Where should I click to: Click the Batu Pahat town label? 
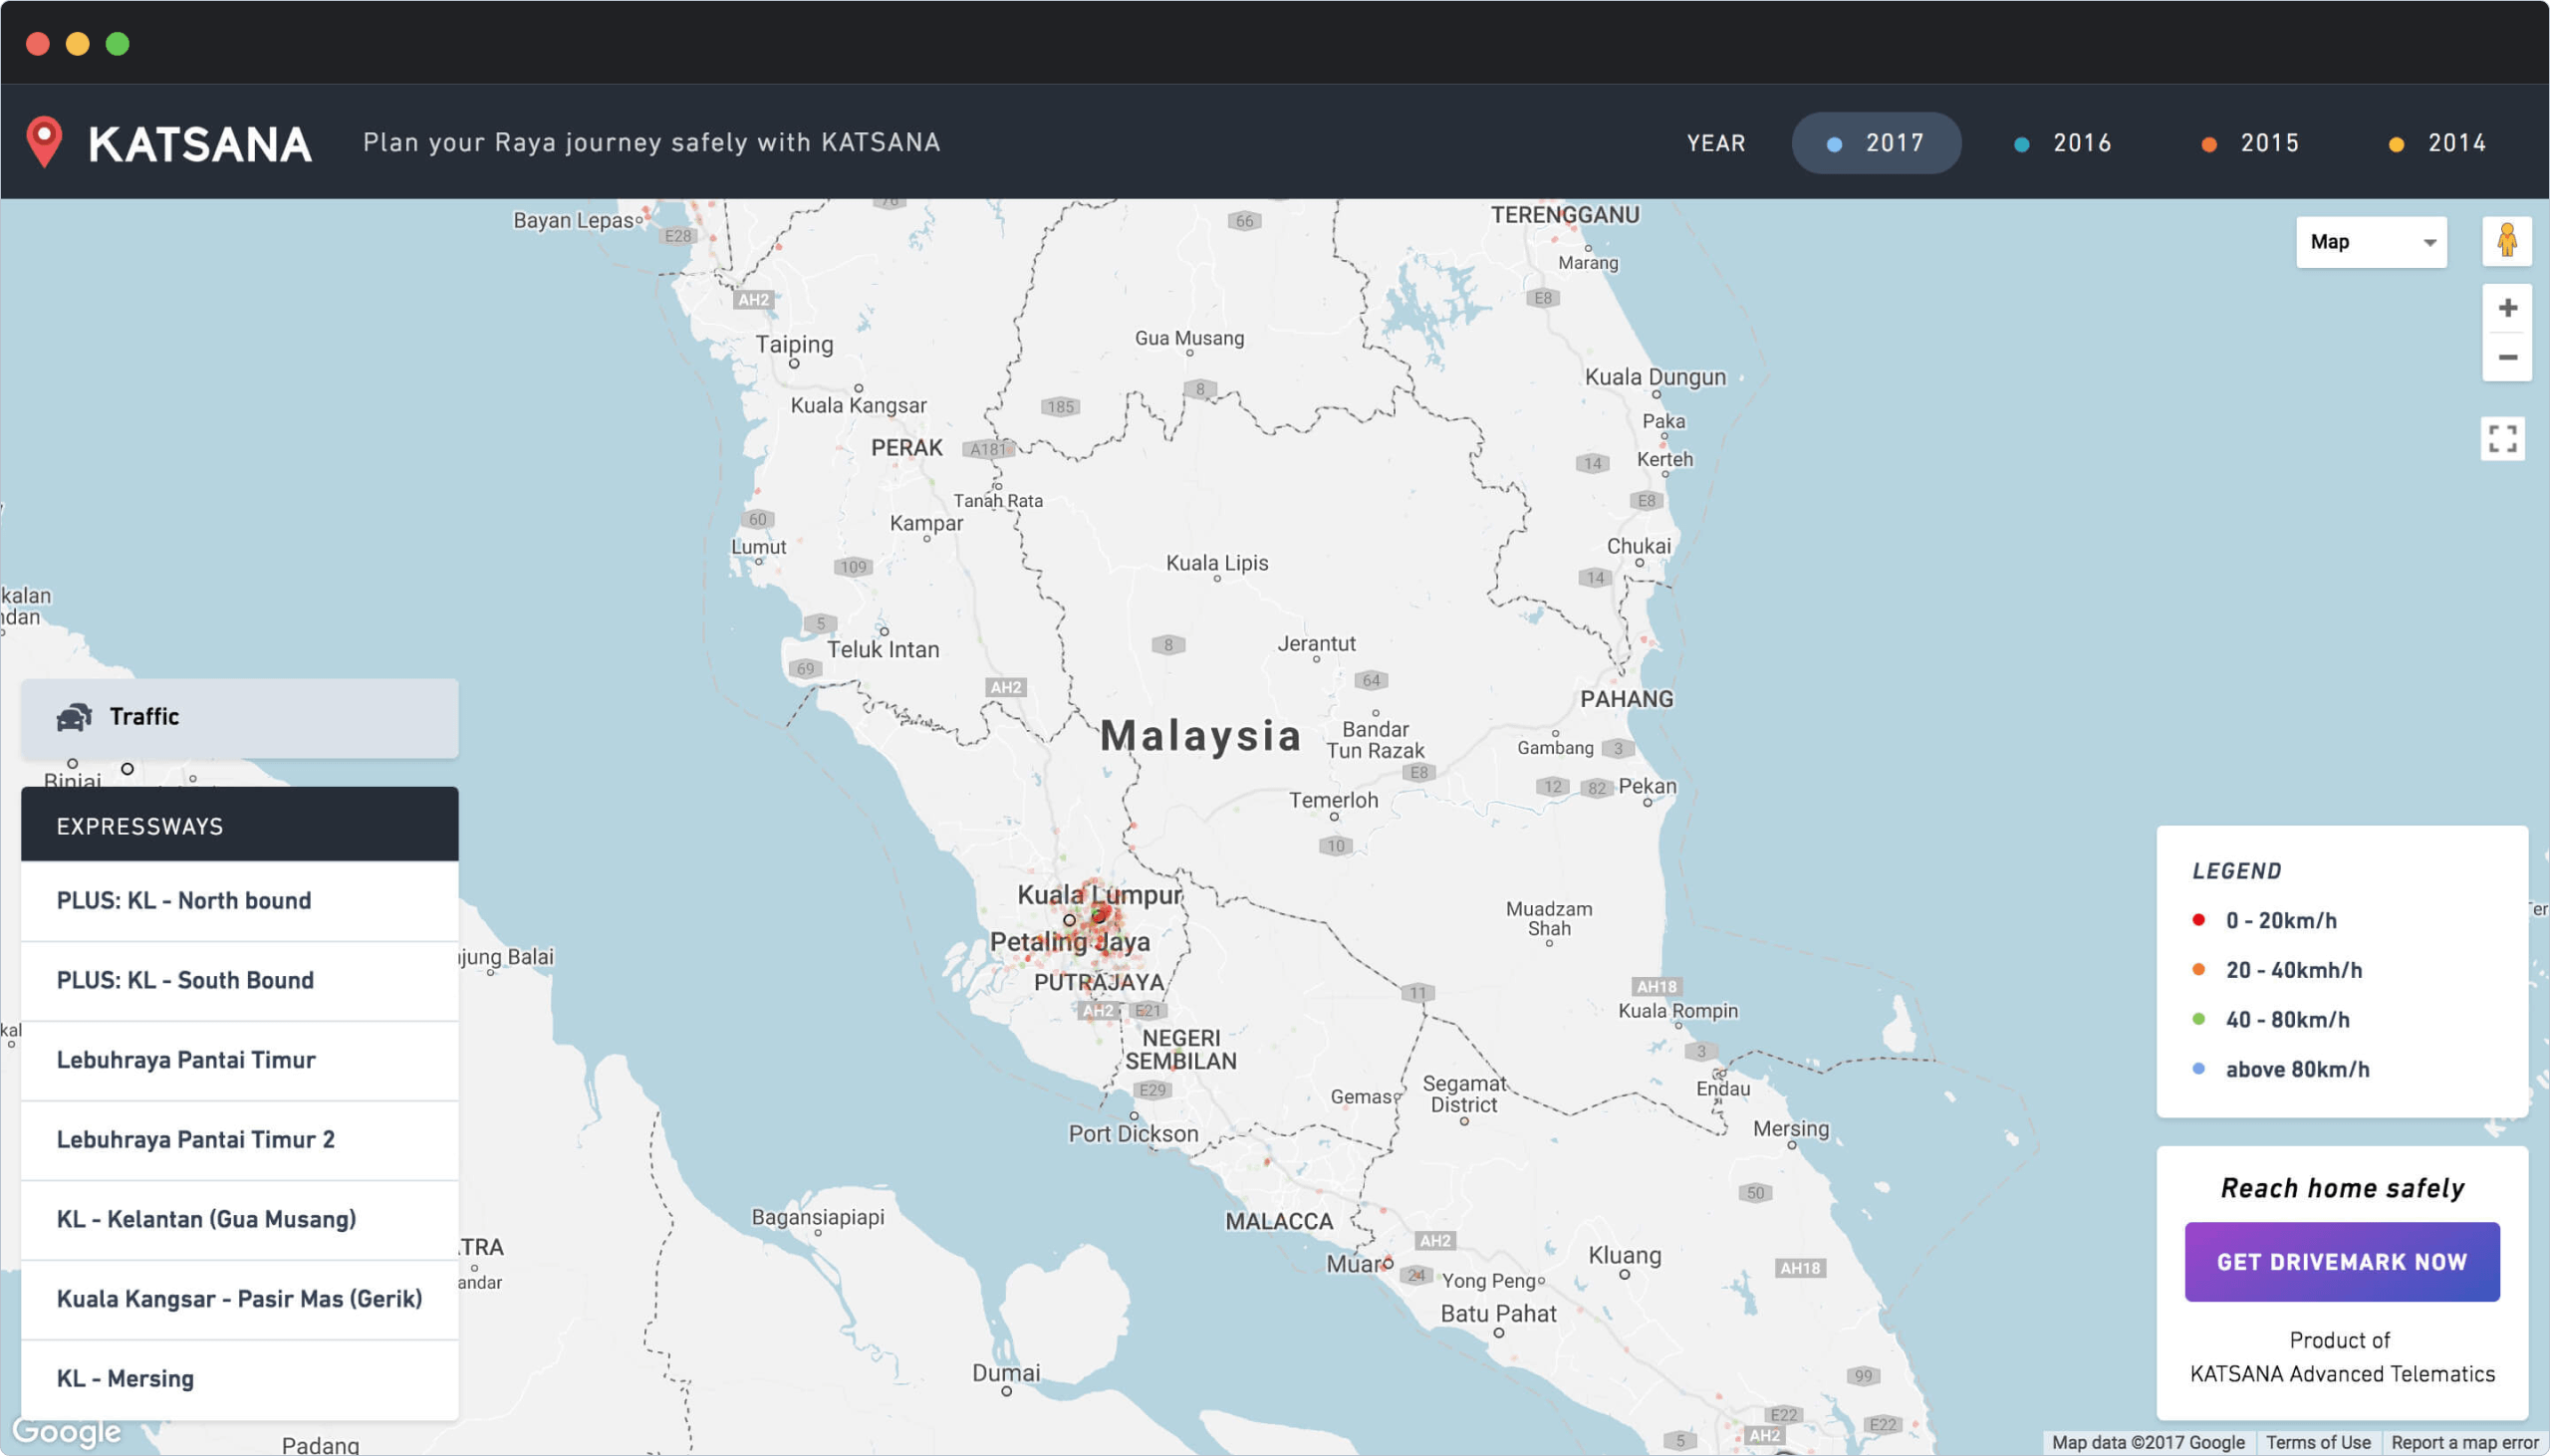[x=1498, y=1314]
